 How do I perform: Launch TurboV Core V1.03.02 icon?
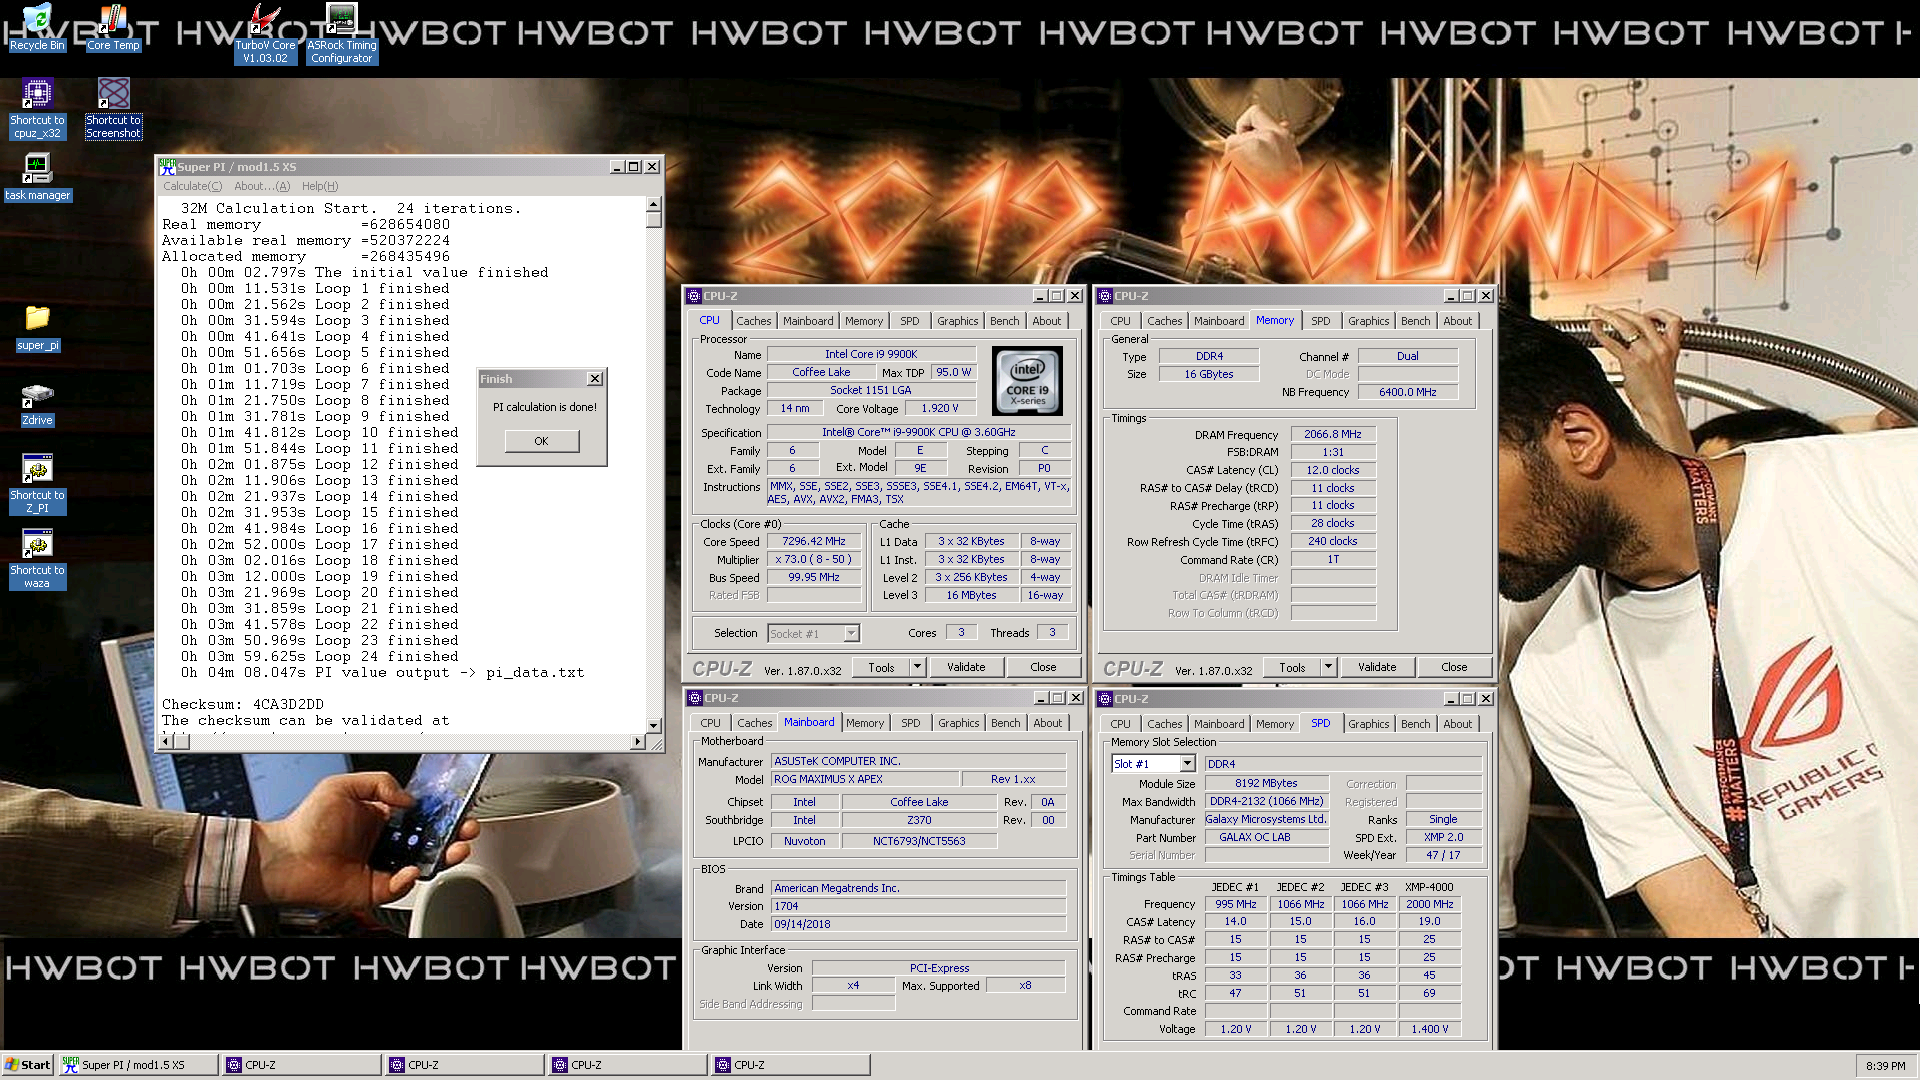point(265,33)
